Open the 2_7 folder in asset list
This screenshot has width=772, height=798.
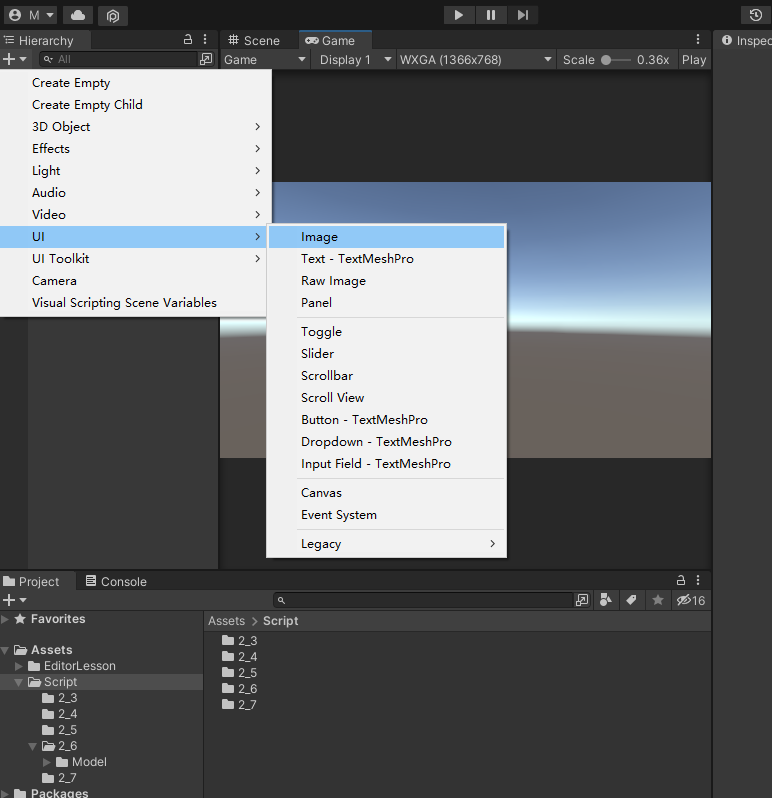pos(239,705)
